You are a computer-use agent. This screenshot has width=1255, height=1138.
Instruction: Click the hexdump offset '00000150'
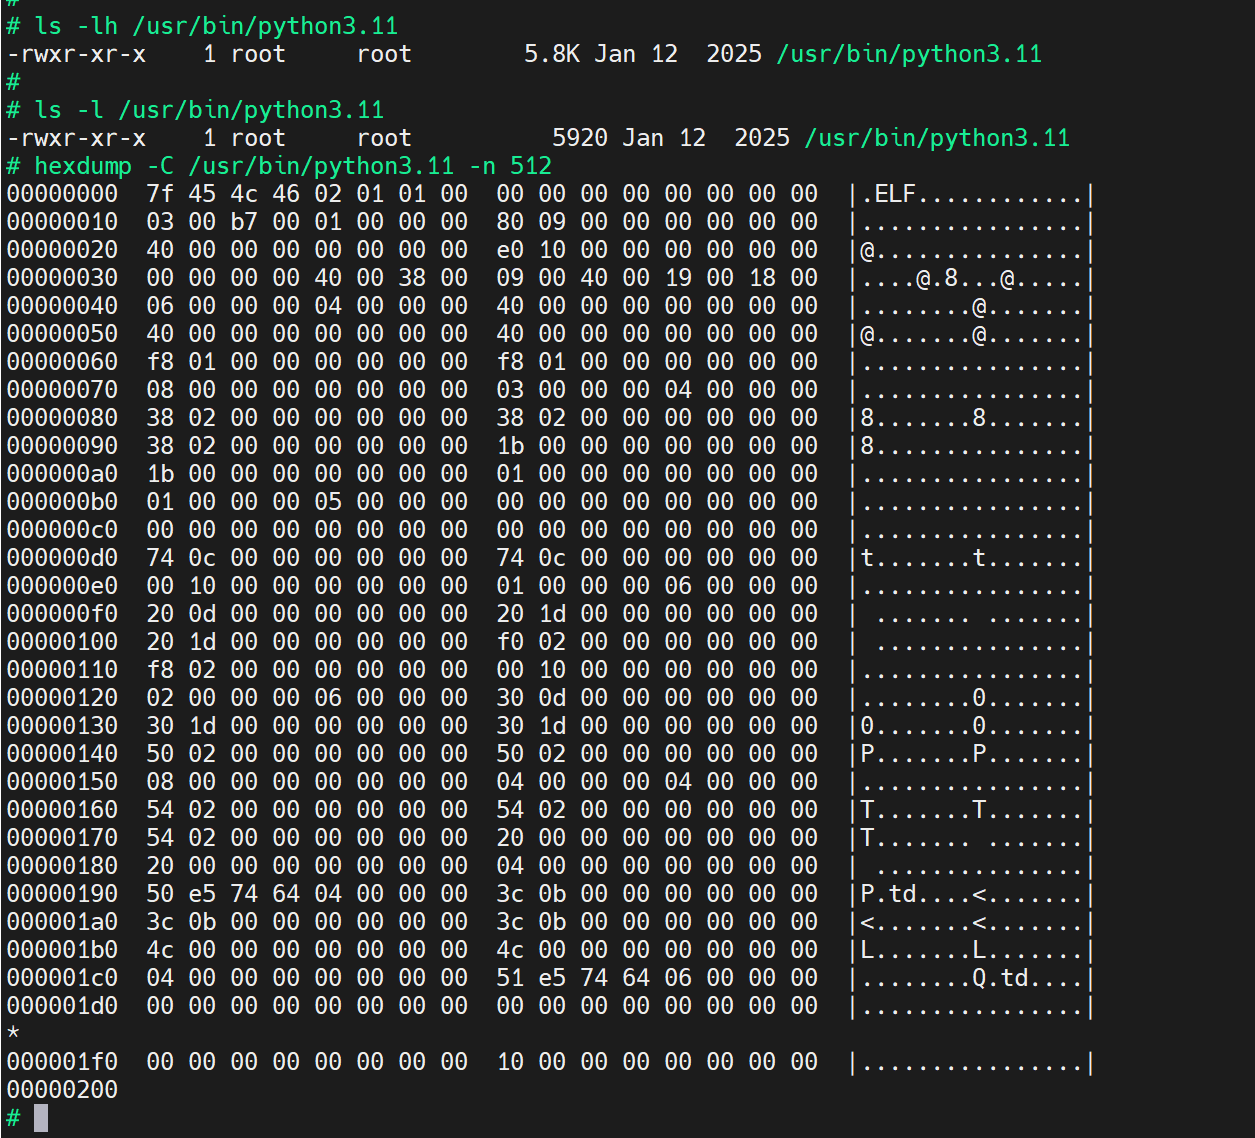[x=62, y=782]
